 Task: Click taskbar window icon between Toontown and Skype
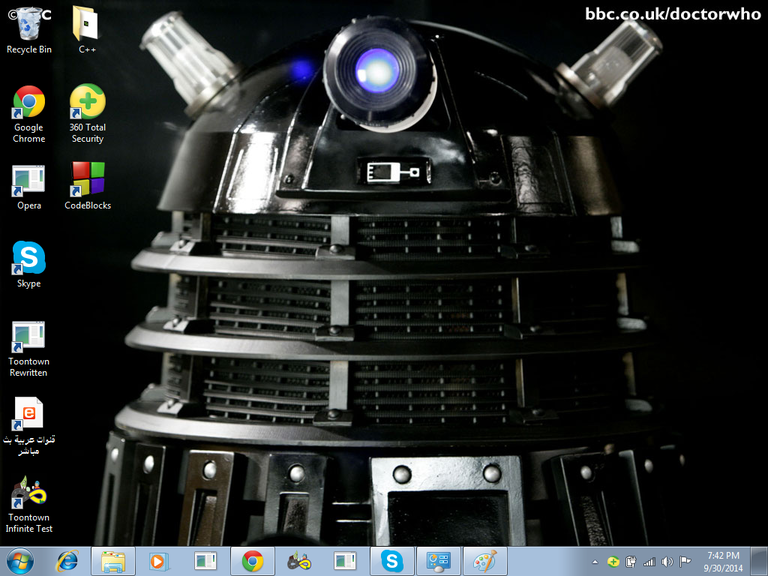click(x=345, y=561)
